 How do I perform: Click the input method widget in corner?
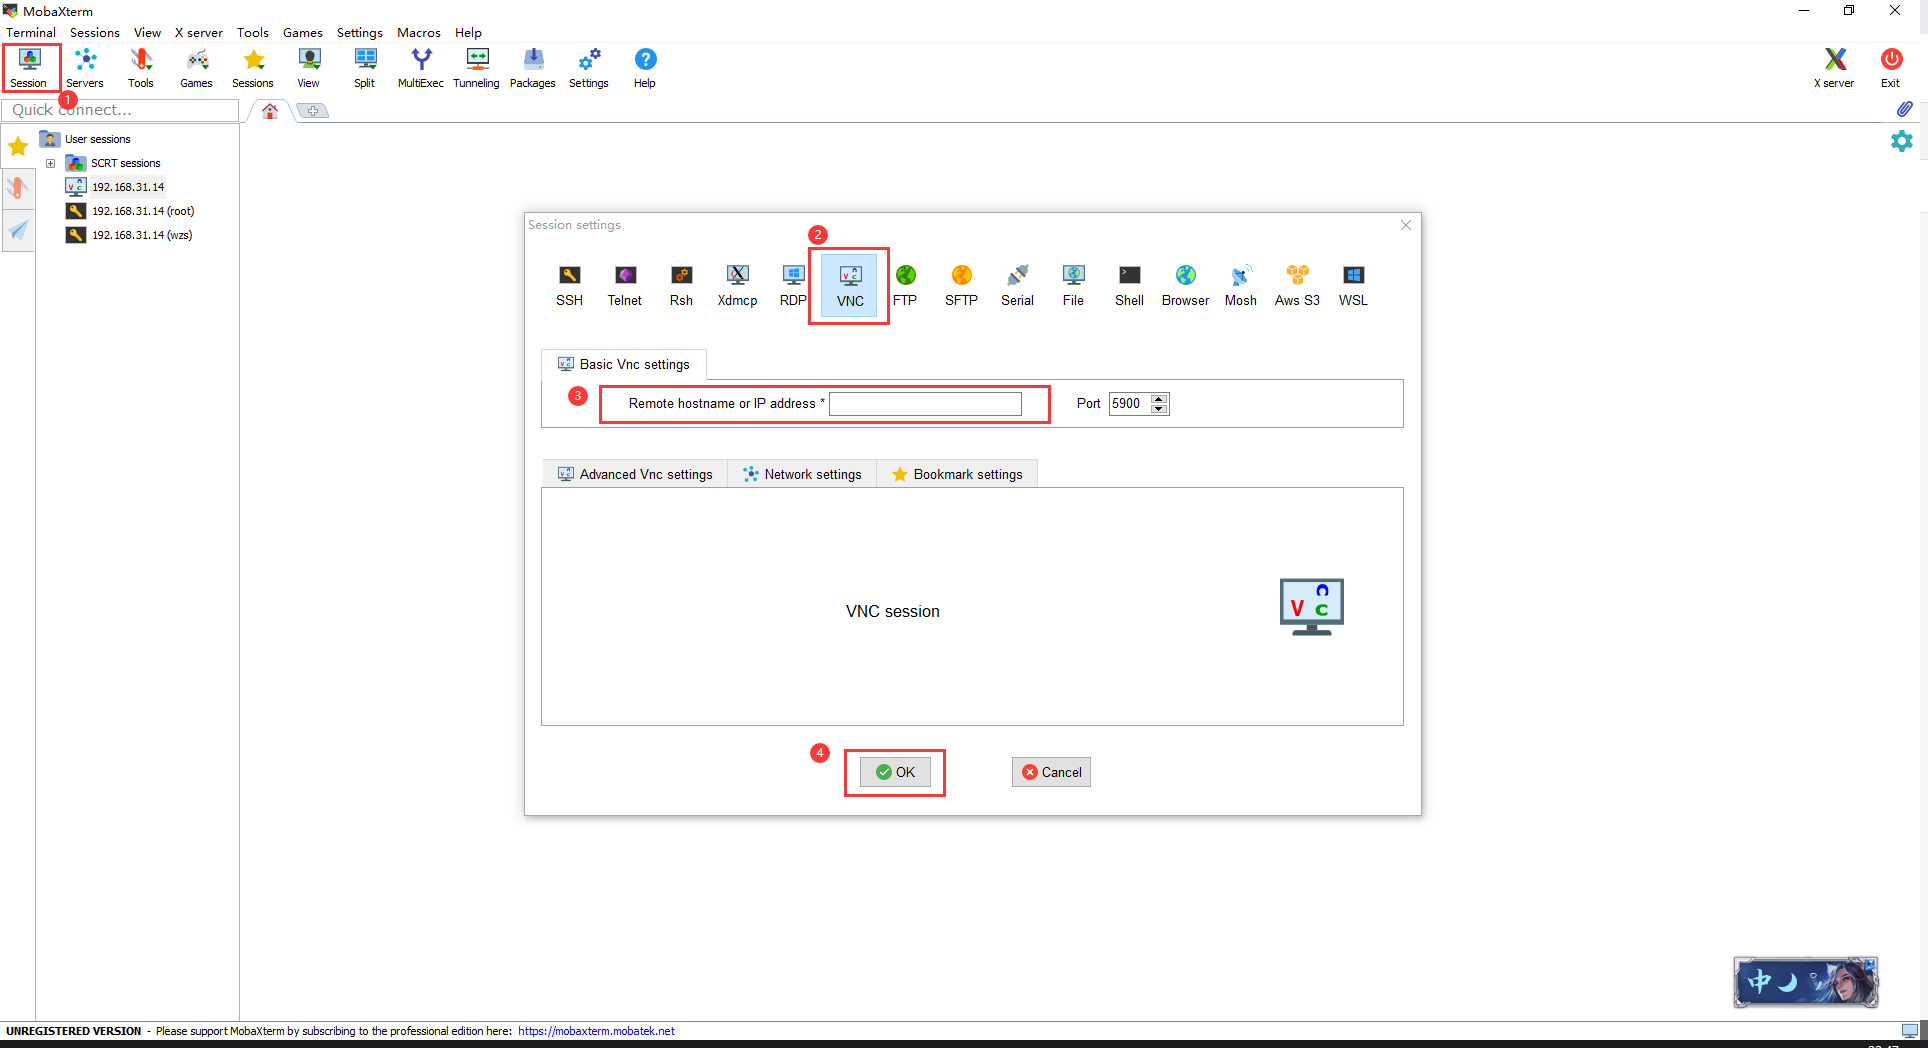[x=1806, y=982]
